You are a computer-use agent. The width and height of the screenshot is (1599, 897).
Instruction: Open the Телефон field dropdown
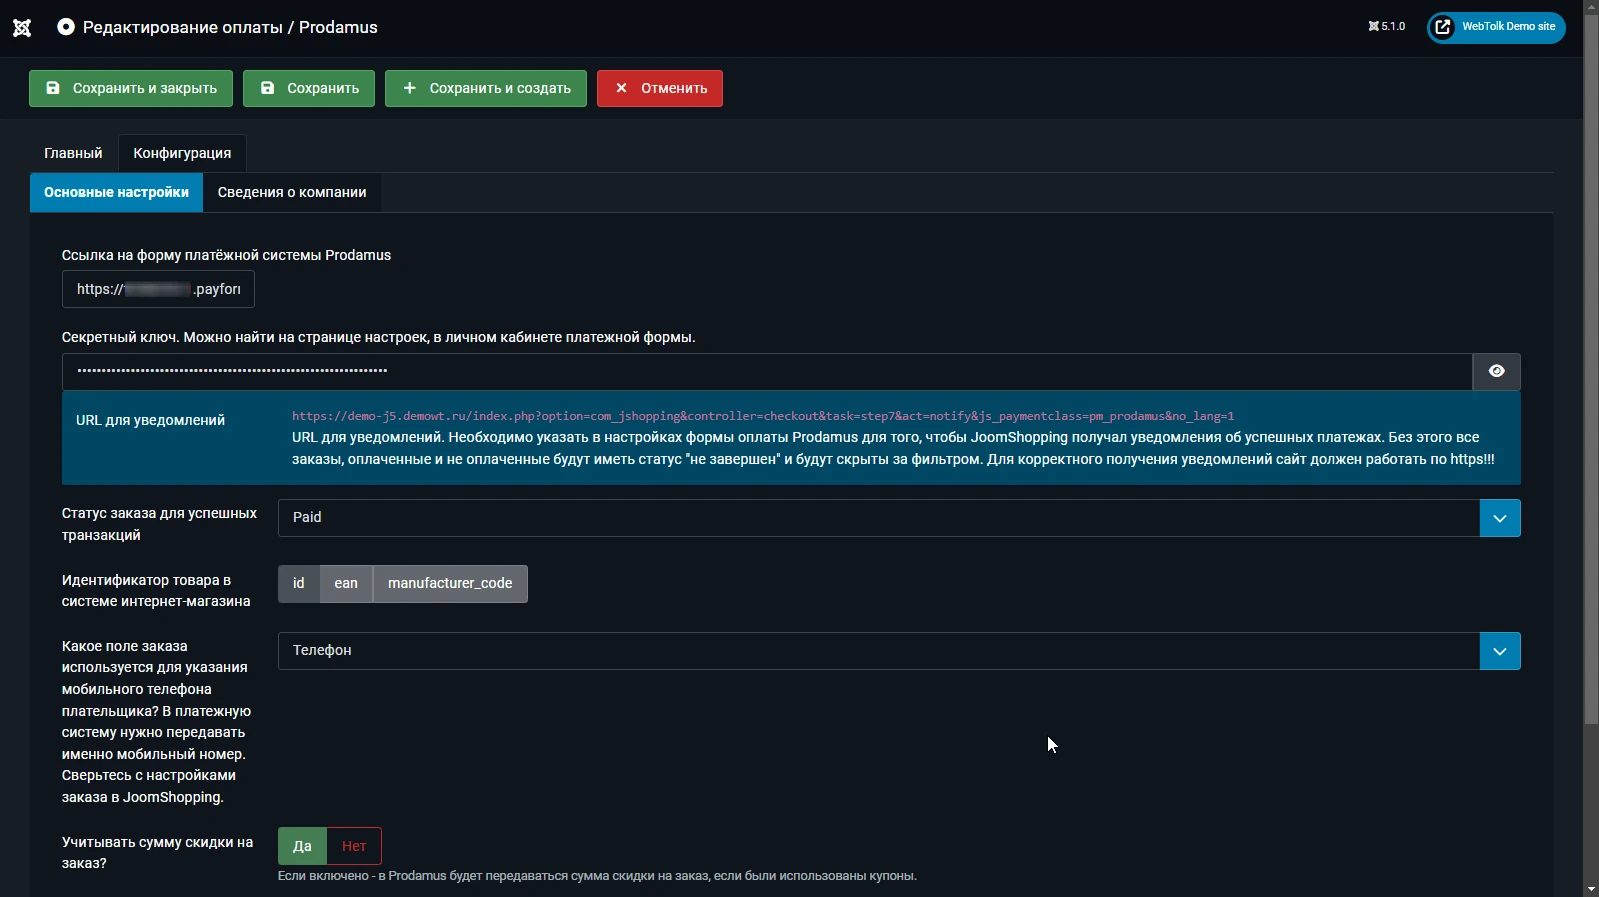tap(1499, 651)
